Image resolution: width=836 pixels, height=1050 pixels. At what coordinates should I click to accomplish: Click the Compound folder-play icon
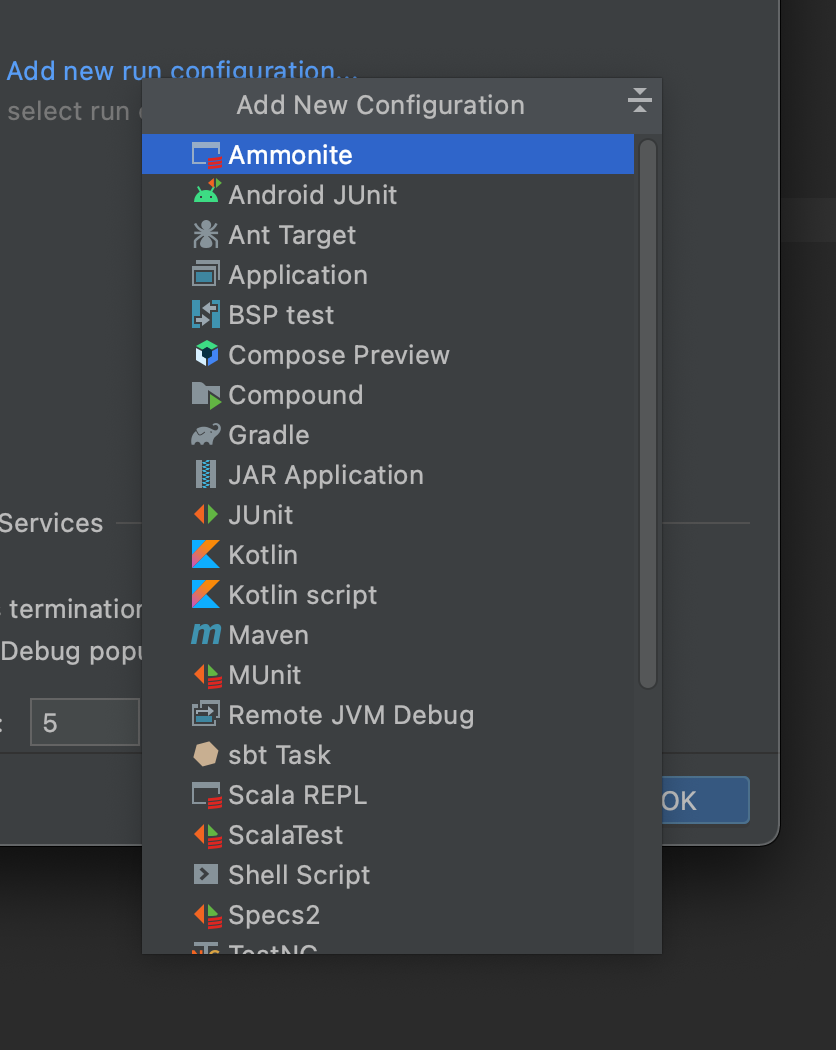(206, 395)
